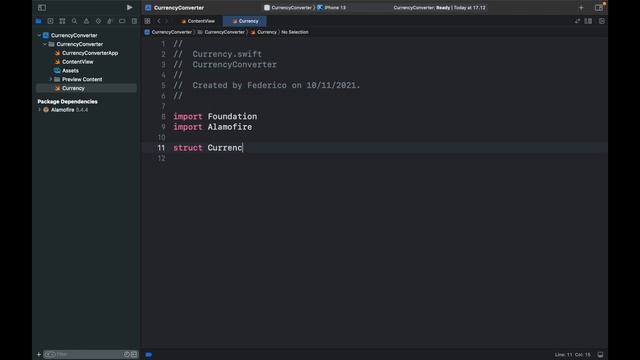This screenshot has width=640, height=360.
Task: Select the CurrencyConverterApp file
Action: pyautogui.click(x=87, y=53)
